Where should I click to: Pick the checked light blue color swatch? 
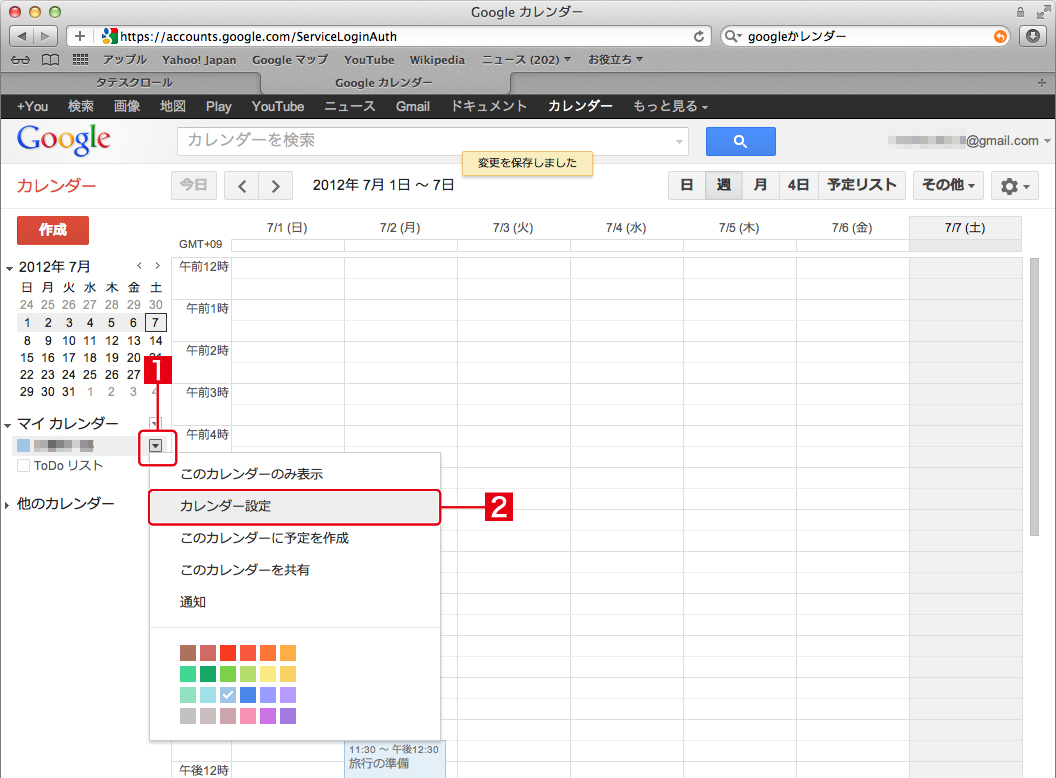coord(228,694)
